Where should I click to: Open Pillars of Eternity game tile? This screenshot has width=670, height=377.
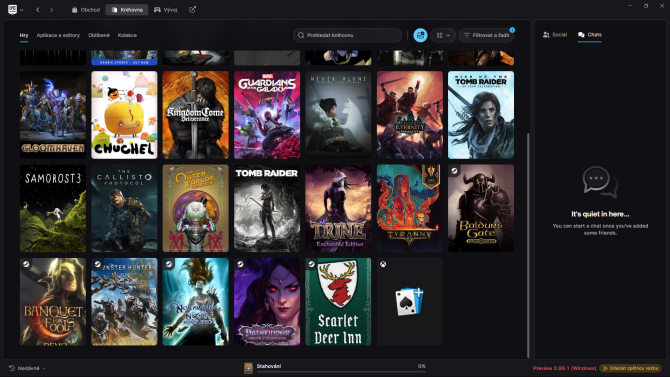point(410,115)
